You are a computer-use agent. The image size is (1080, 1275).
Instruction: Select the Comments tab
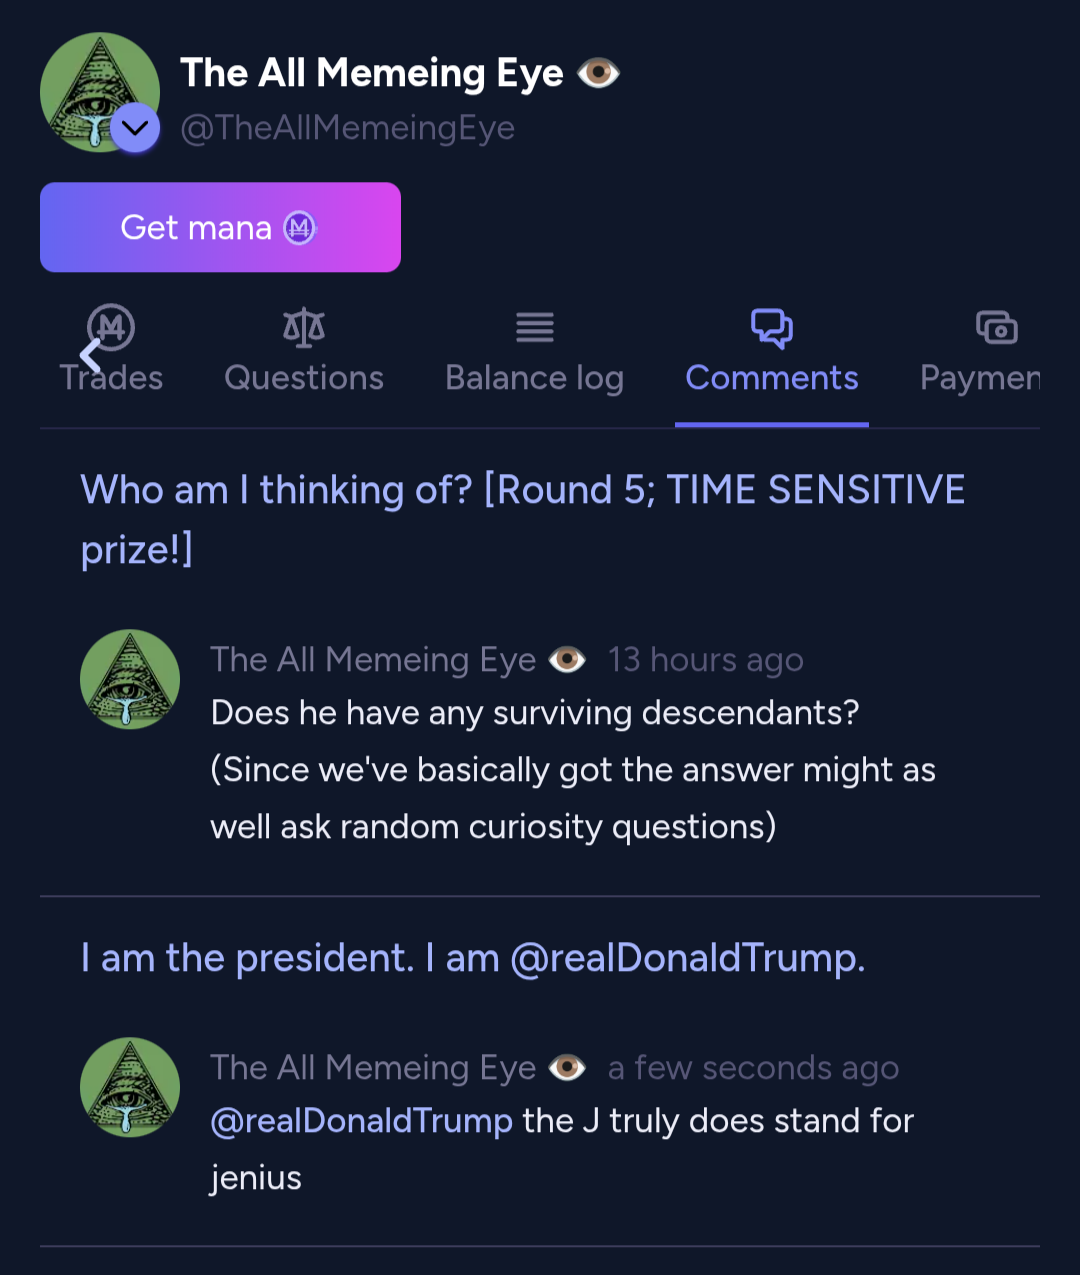pos(771,377)
